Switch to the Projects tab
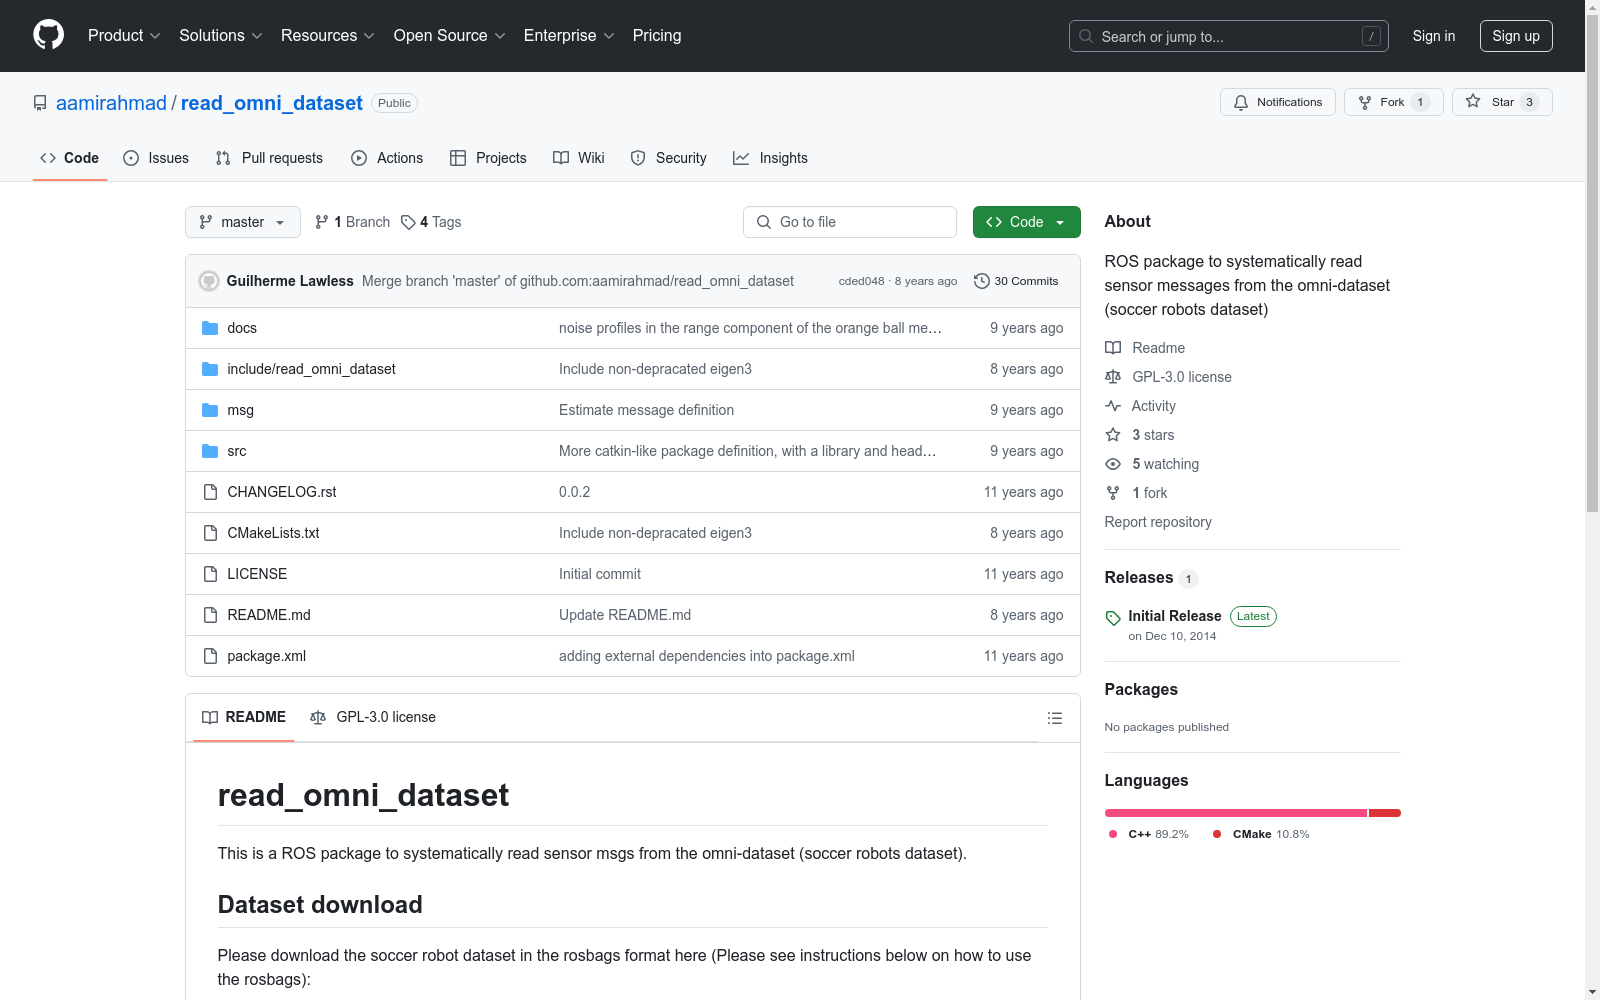The image size is (1600, 1000). pos(488,158)
